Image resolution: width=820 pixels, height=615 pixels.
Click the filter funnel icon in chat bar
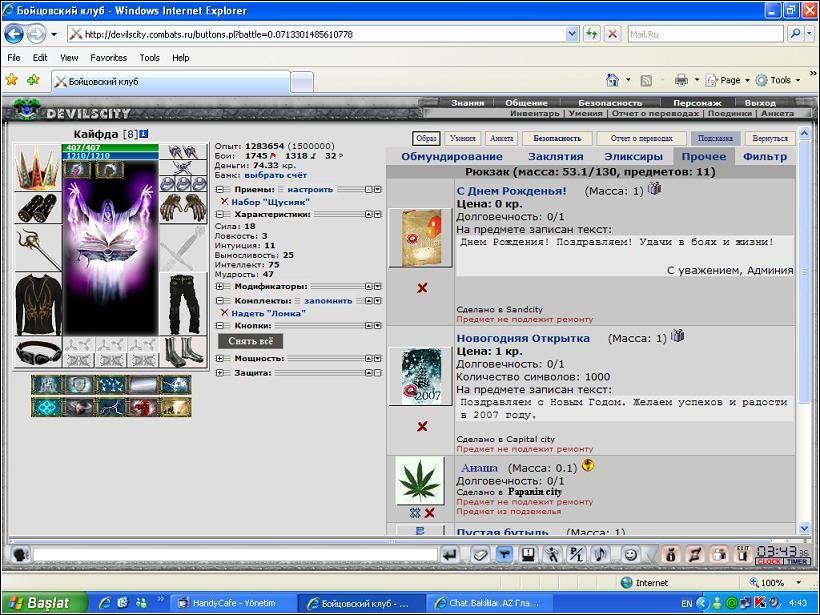(504, 555)
